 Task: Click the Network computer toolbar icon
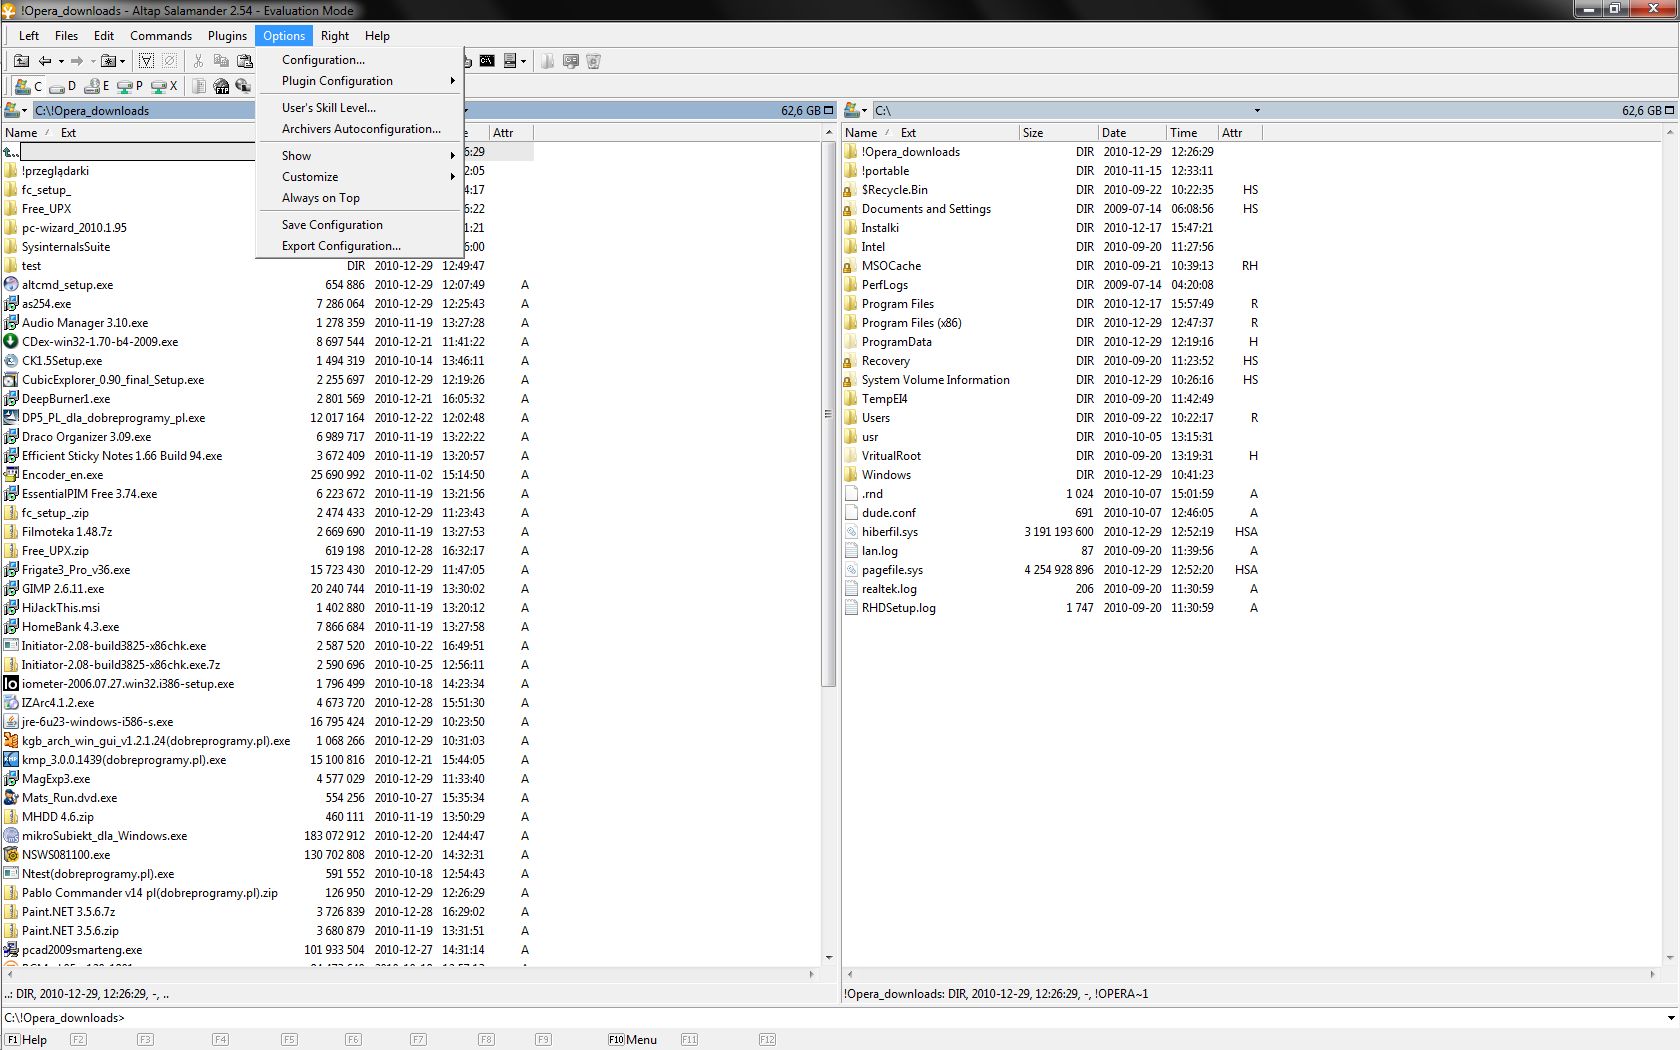[x=571, y=61]
